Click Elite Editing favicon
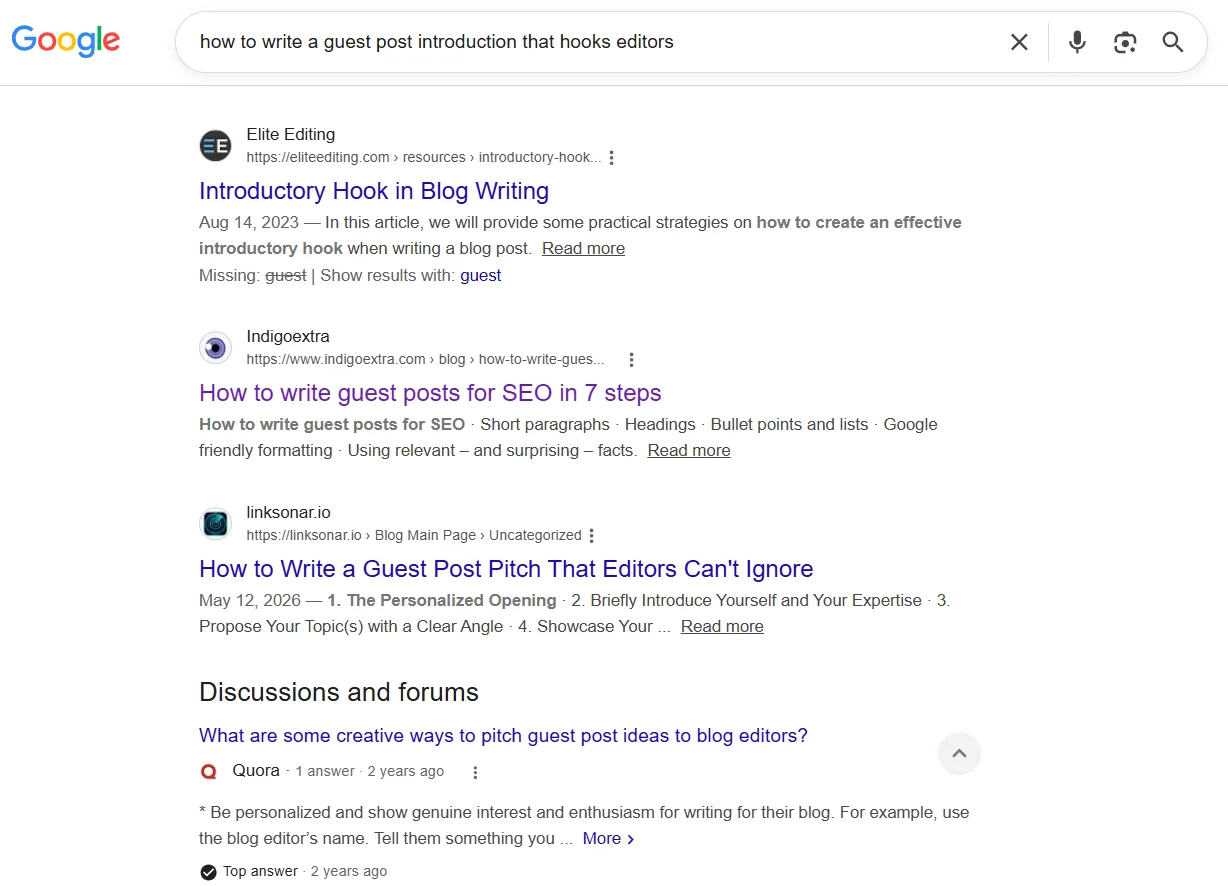1228x886 pixels. pos(215,146)
